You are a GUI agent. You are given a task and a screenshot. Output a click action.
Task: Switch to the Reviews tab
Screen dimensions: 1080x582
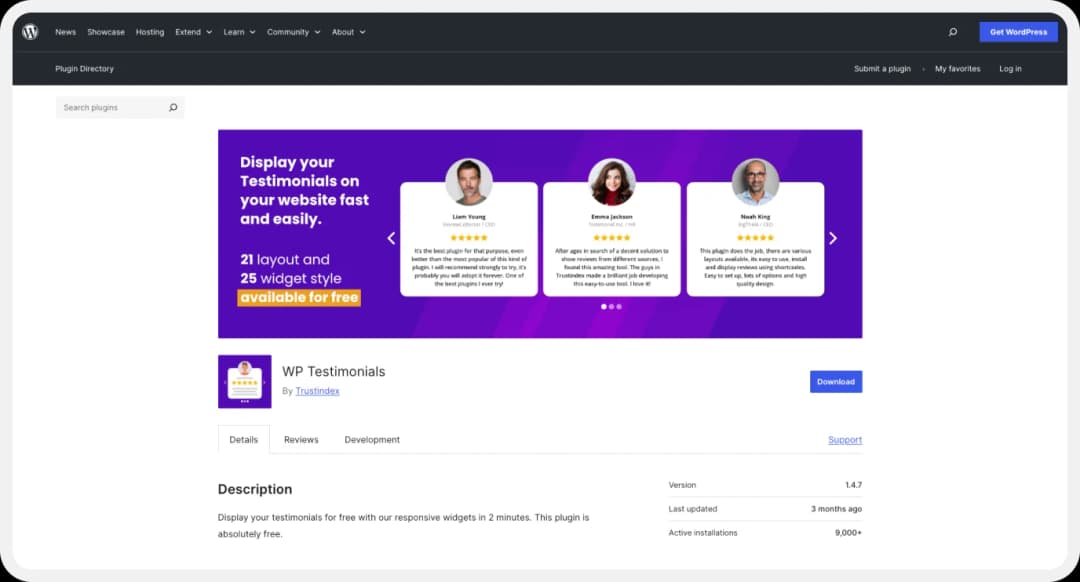tap(301, 439)
